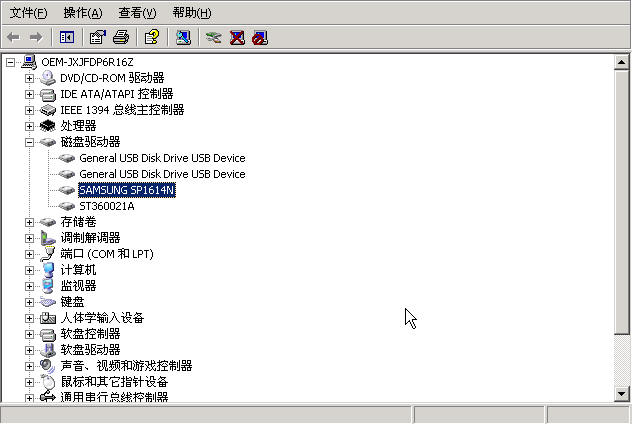Viewport: 632px width, 424px height.
Task: Click the Uninstall device red X icon
Action: (x=237, y=37)
